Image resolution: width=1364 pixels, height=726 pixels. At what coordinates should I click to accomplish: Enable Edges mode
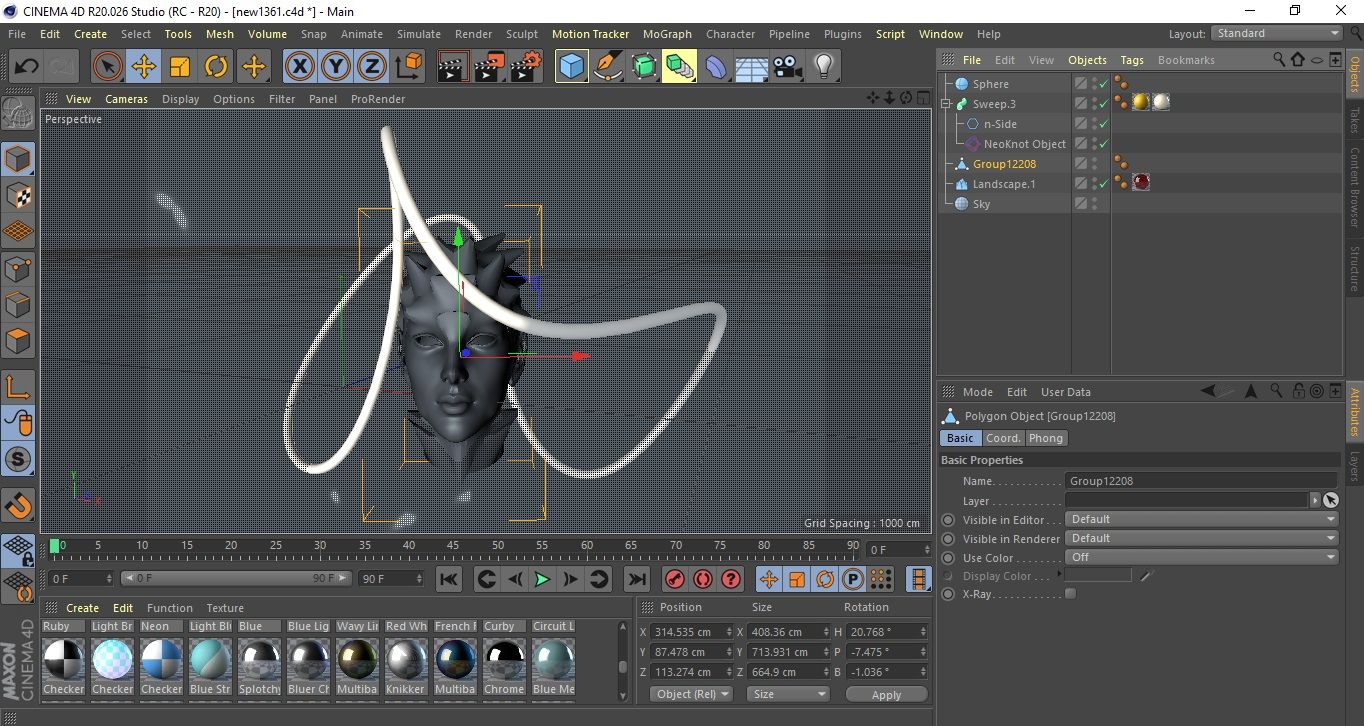pyautogui.click(x=18, y=305)
